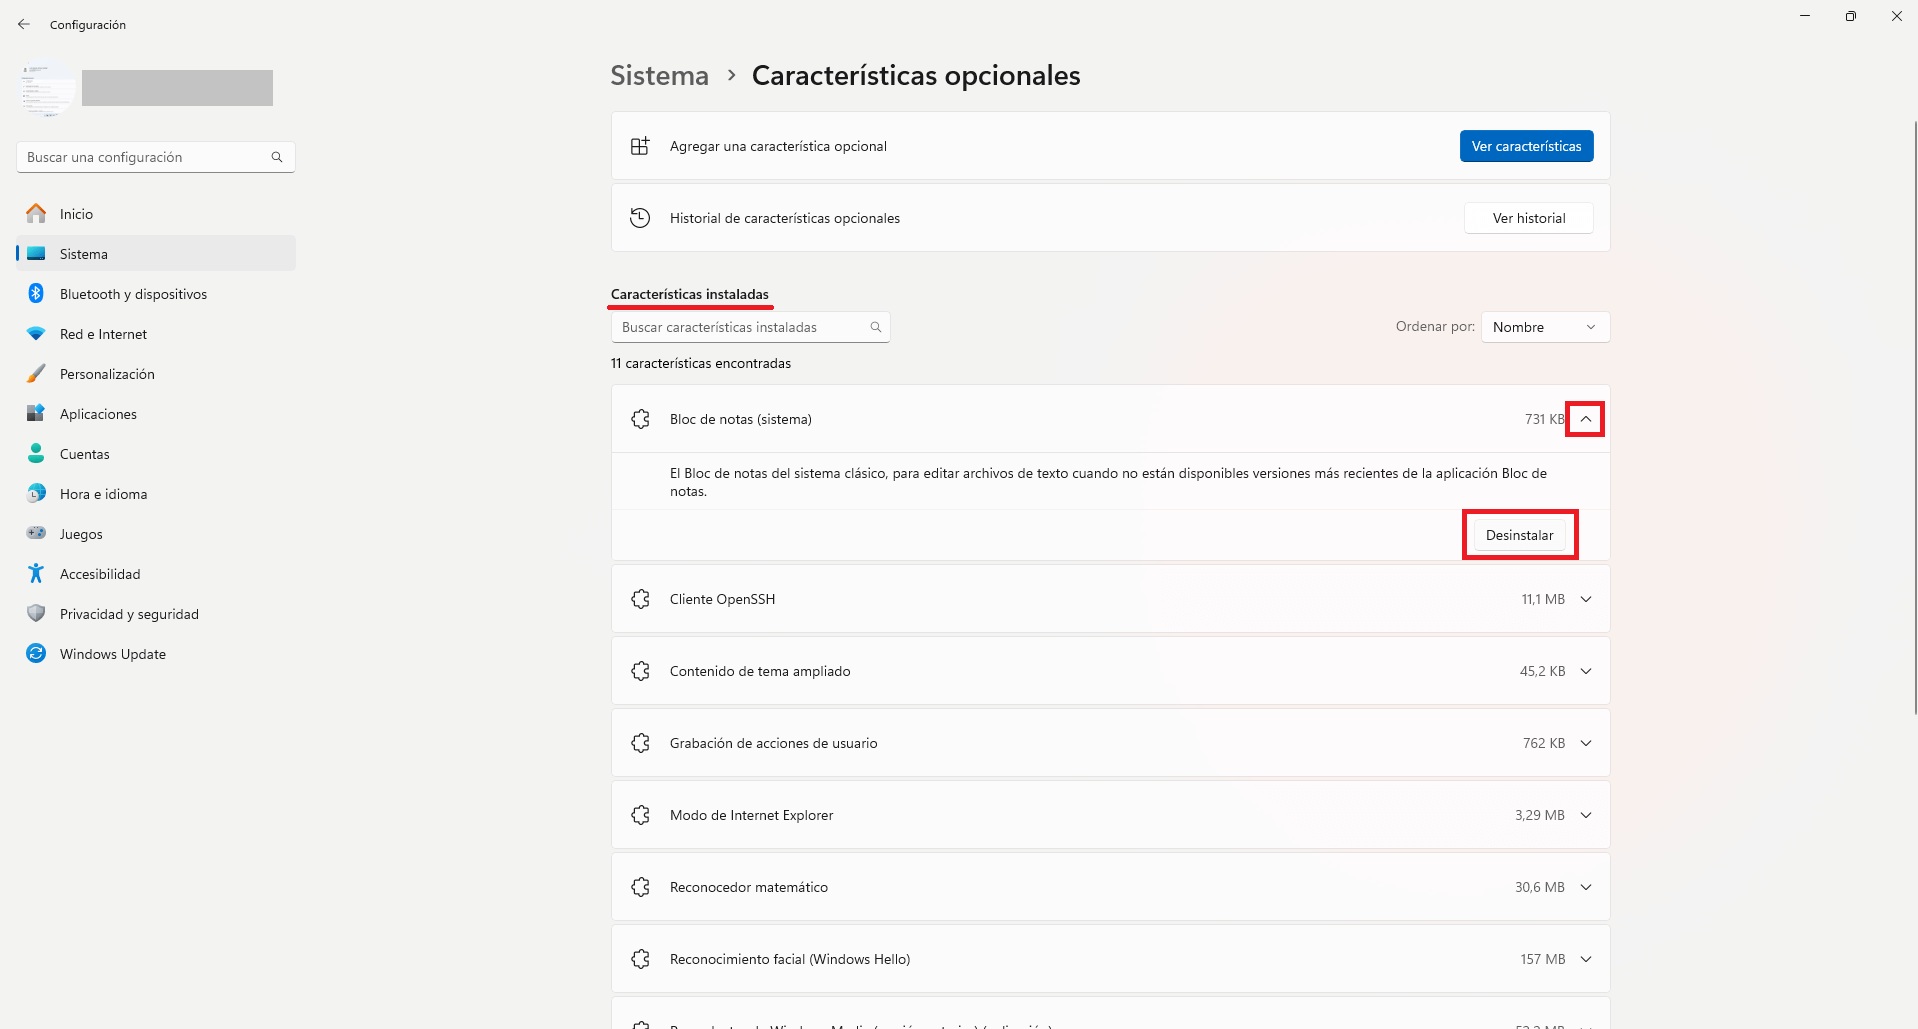
Task: Click the Historial de características opcionales clock icon
Action: pyautogui.click(x=640, y=218)
